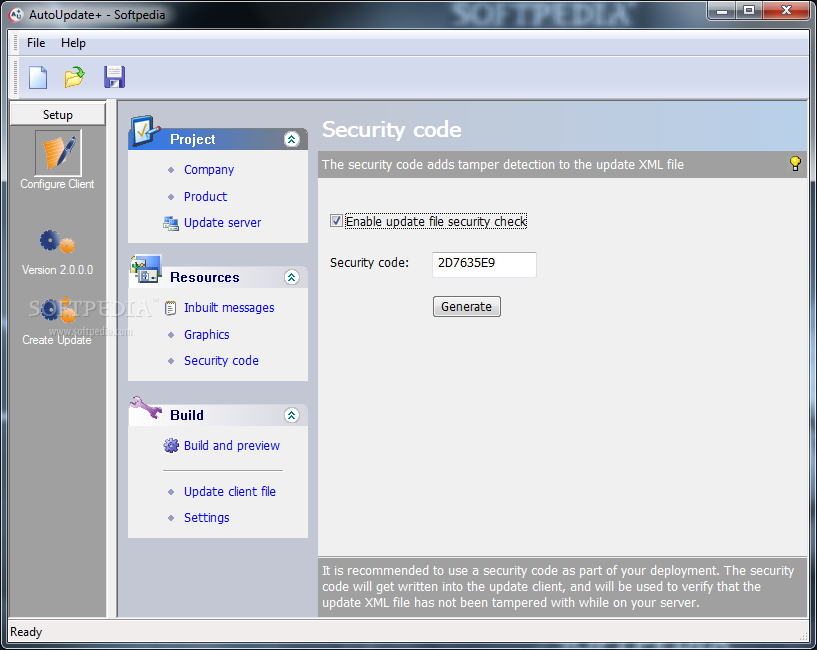
Task: Click the Inbuilt messages notepad icon
Action: (170, 309)
